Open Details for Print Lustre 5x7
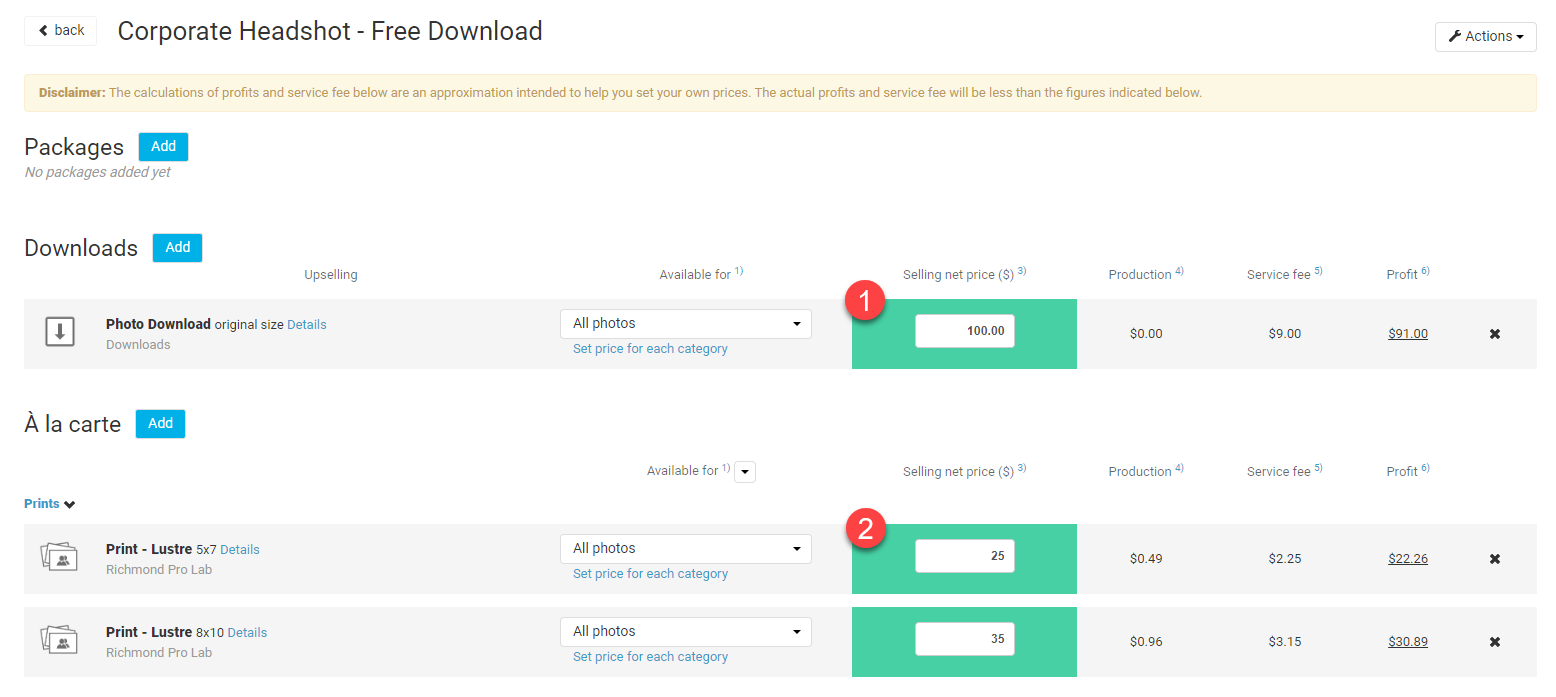 tap(240, 550)
